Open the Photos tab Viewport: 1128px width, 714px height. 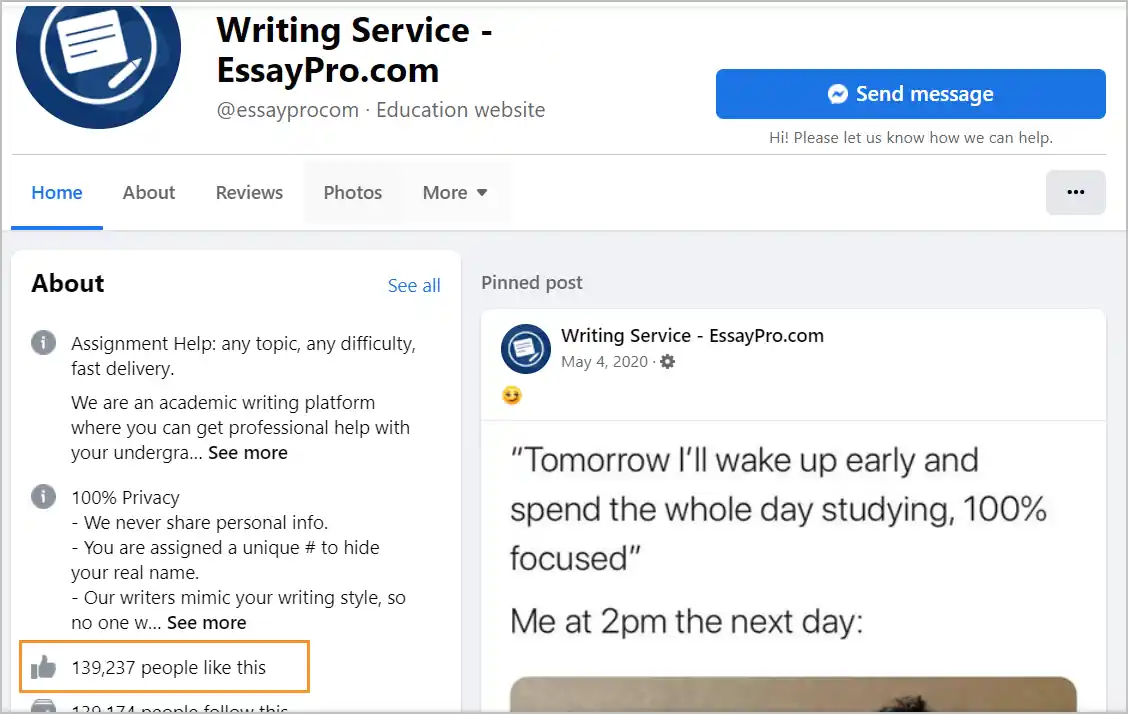pos(352,193)
